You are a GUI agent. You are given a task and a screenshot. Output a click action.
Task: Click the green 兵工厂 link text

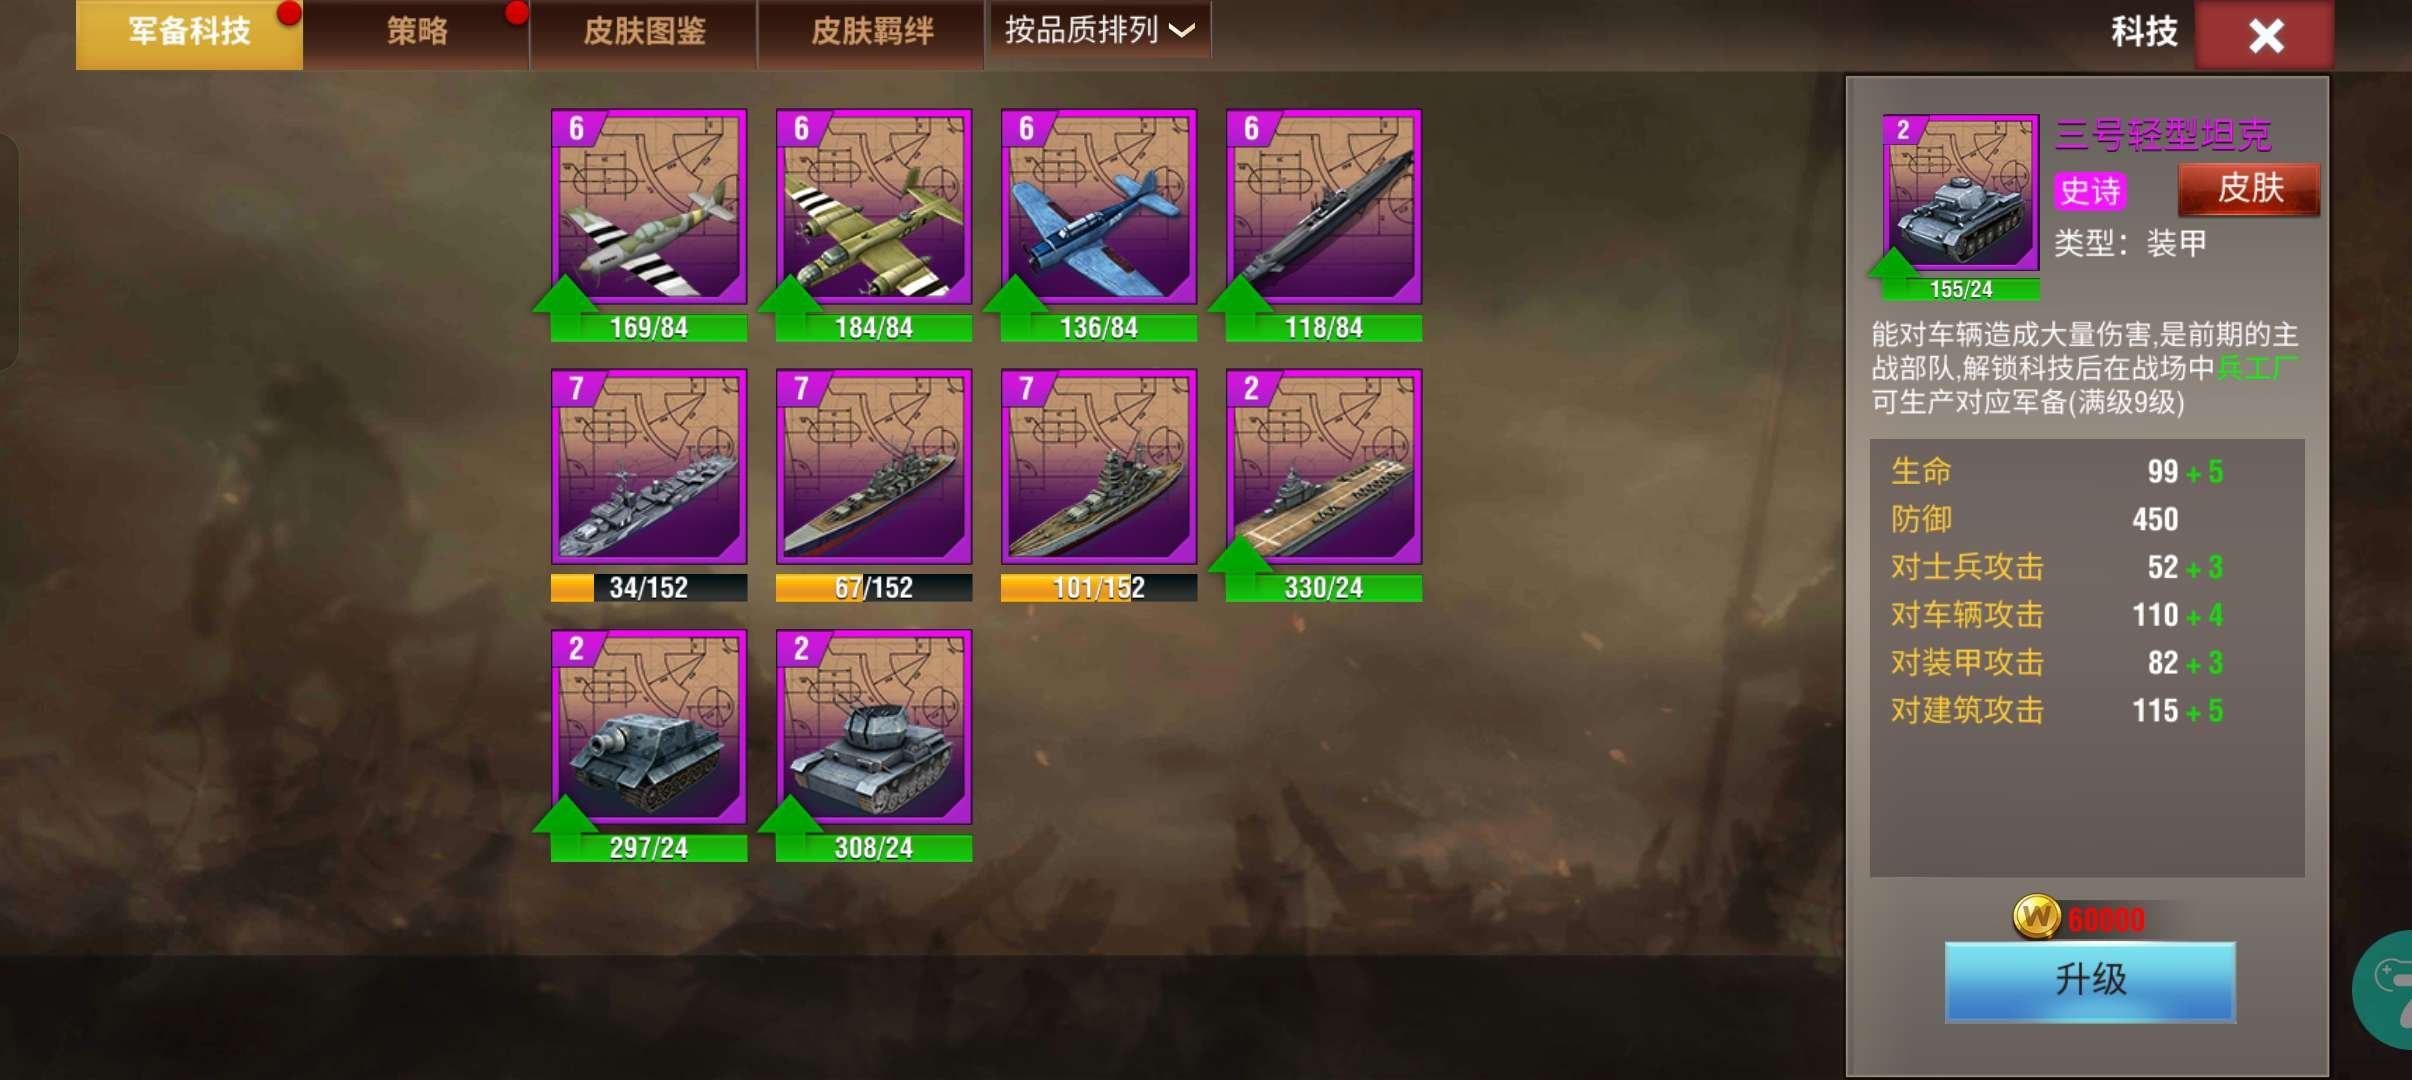[x=2256, y=368]
